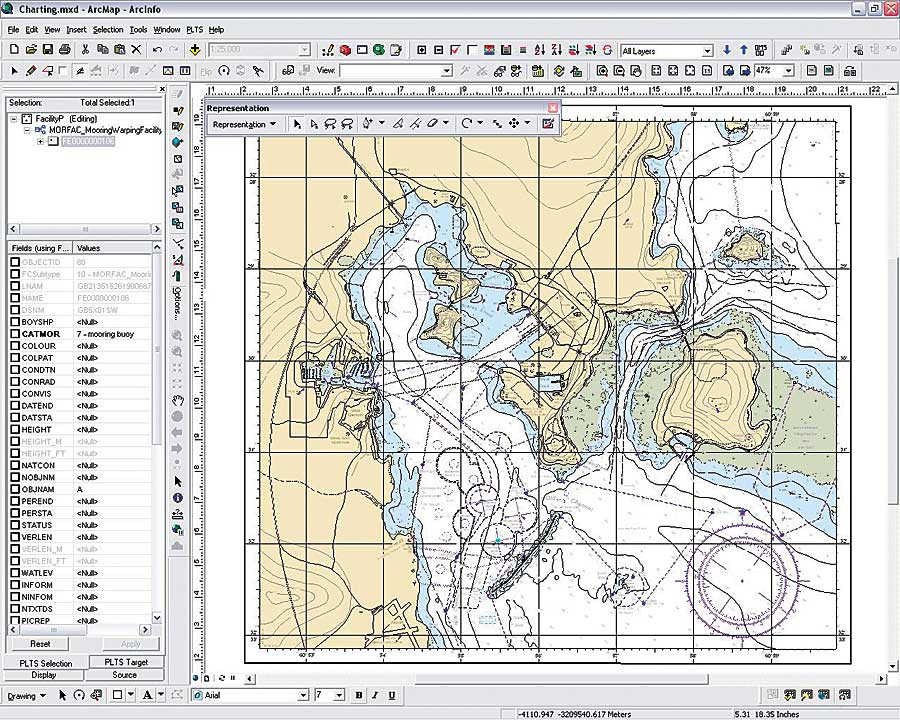Expand the FE0000000106 tree item

click(x=40, y=141)
